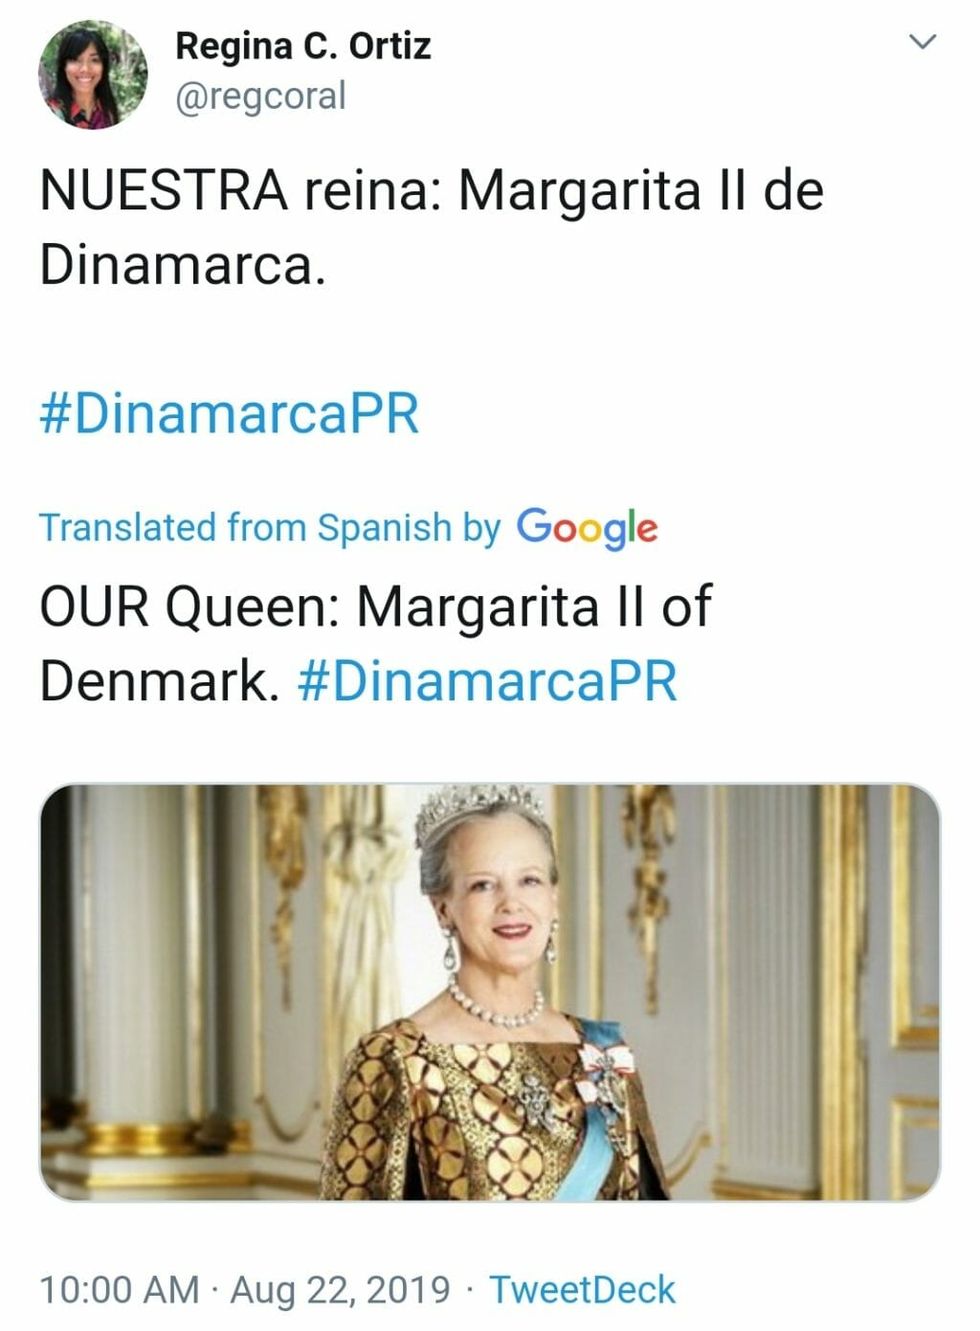Viewport: 980px width, 1331px height.
Task: Open the Regina C. Ortiz display name
Action: coord(303,46)
